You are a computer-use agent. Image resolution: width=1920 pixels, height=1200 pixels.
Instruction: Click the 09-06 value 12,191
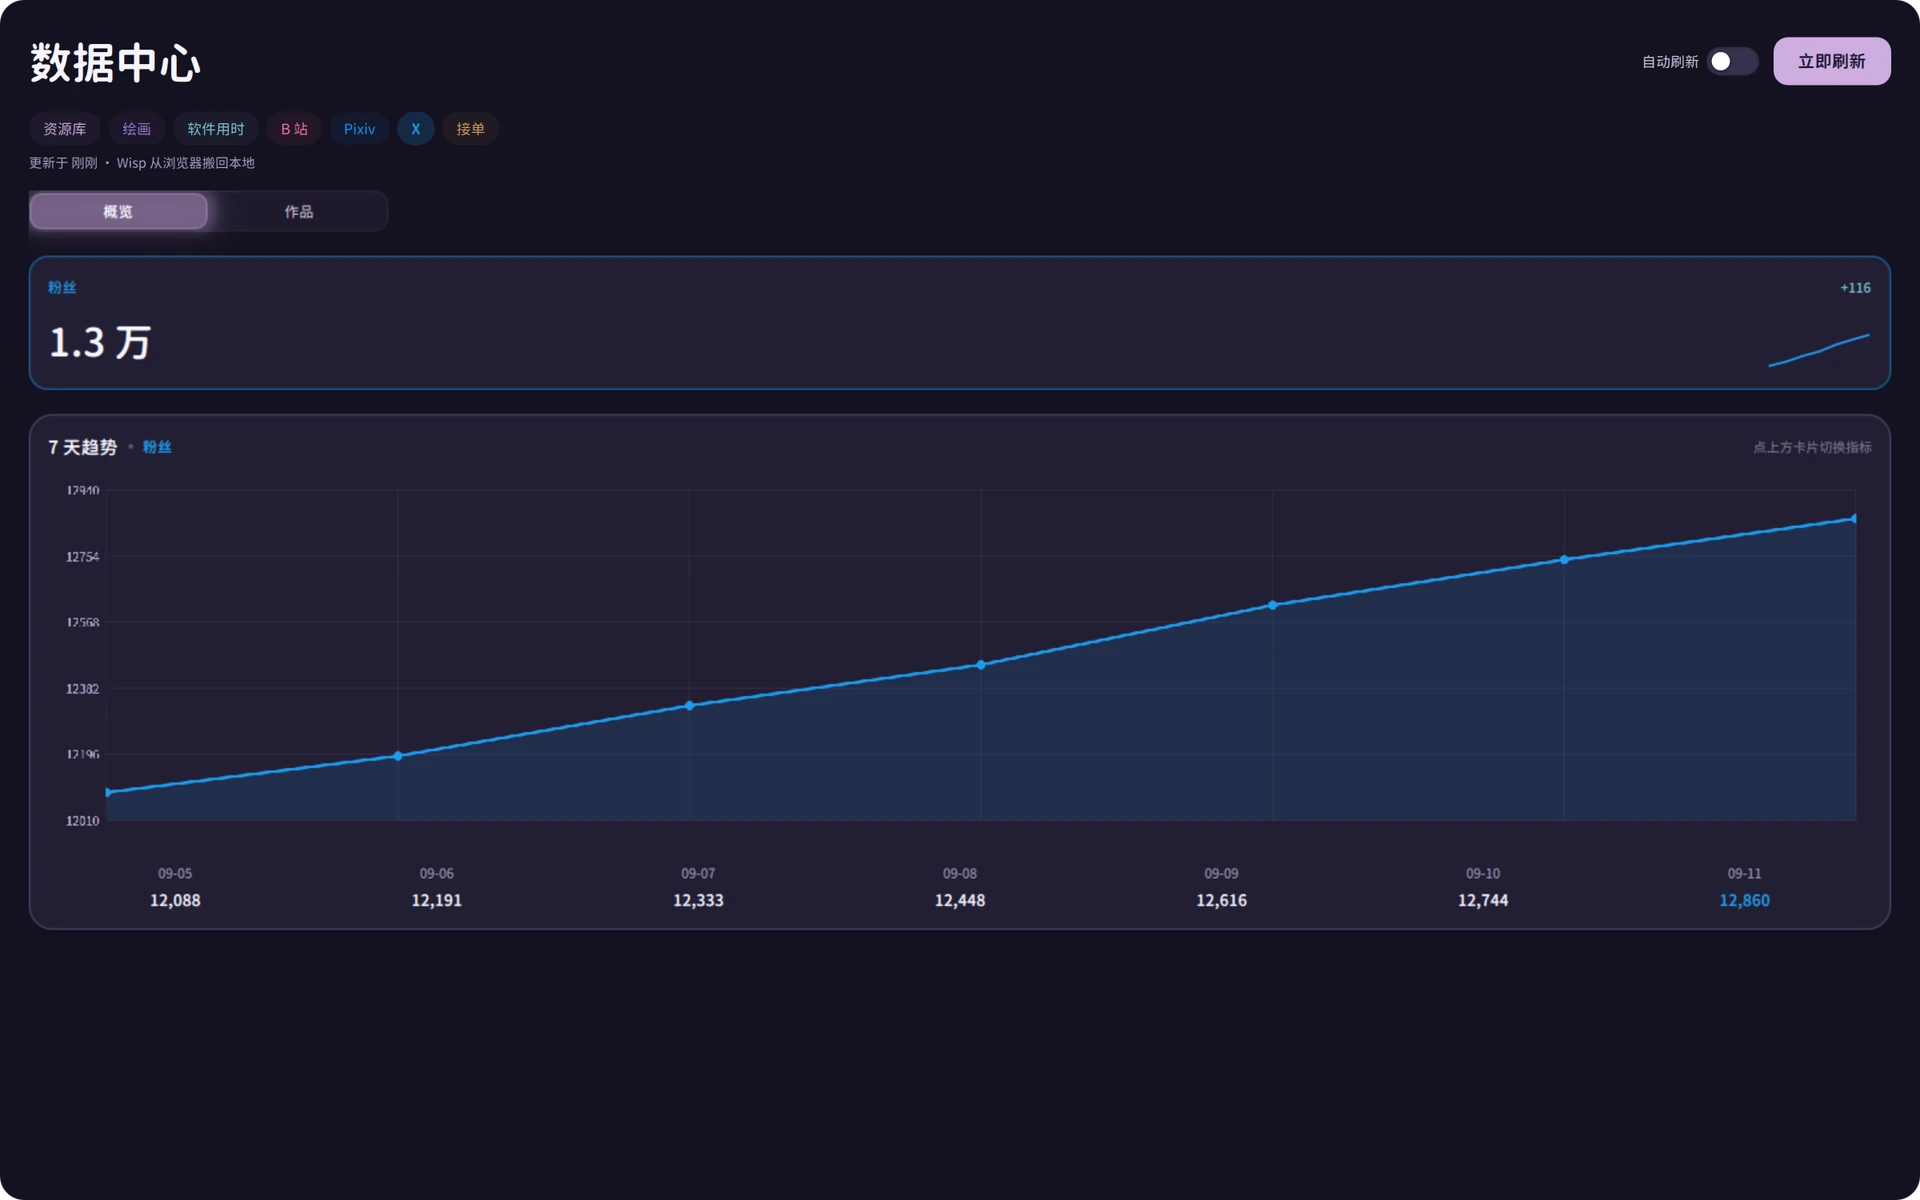pos(436,900)
